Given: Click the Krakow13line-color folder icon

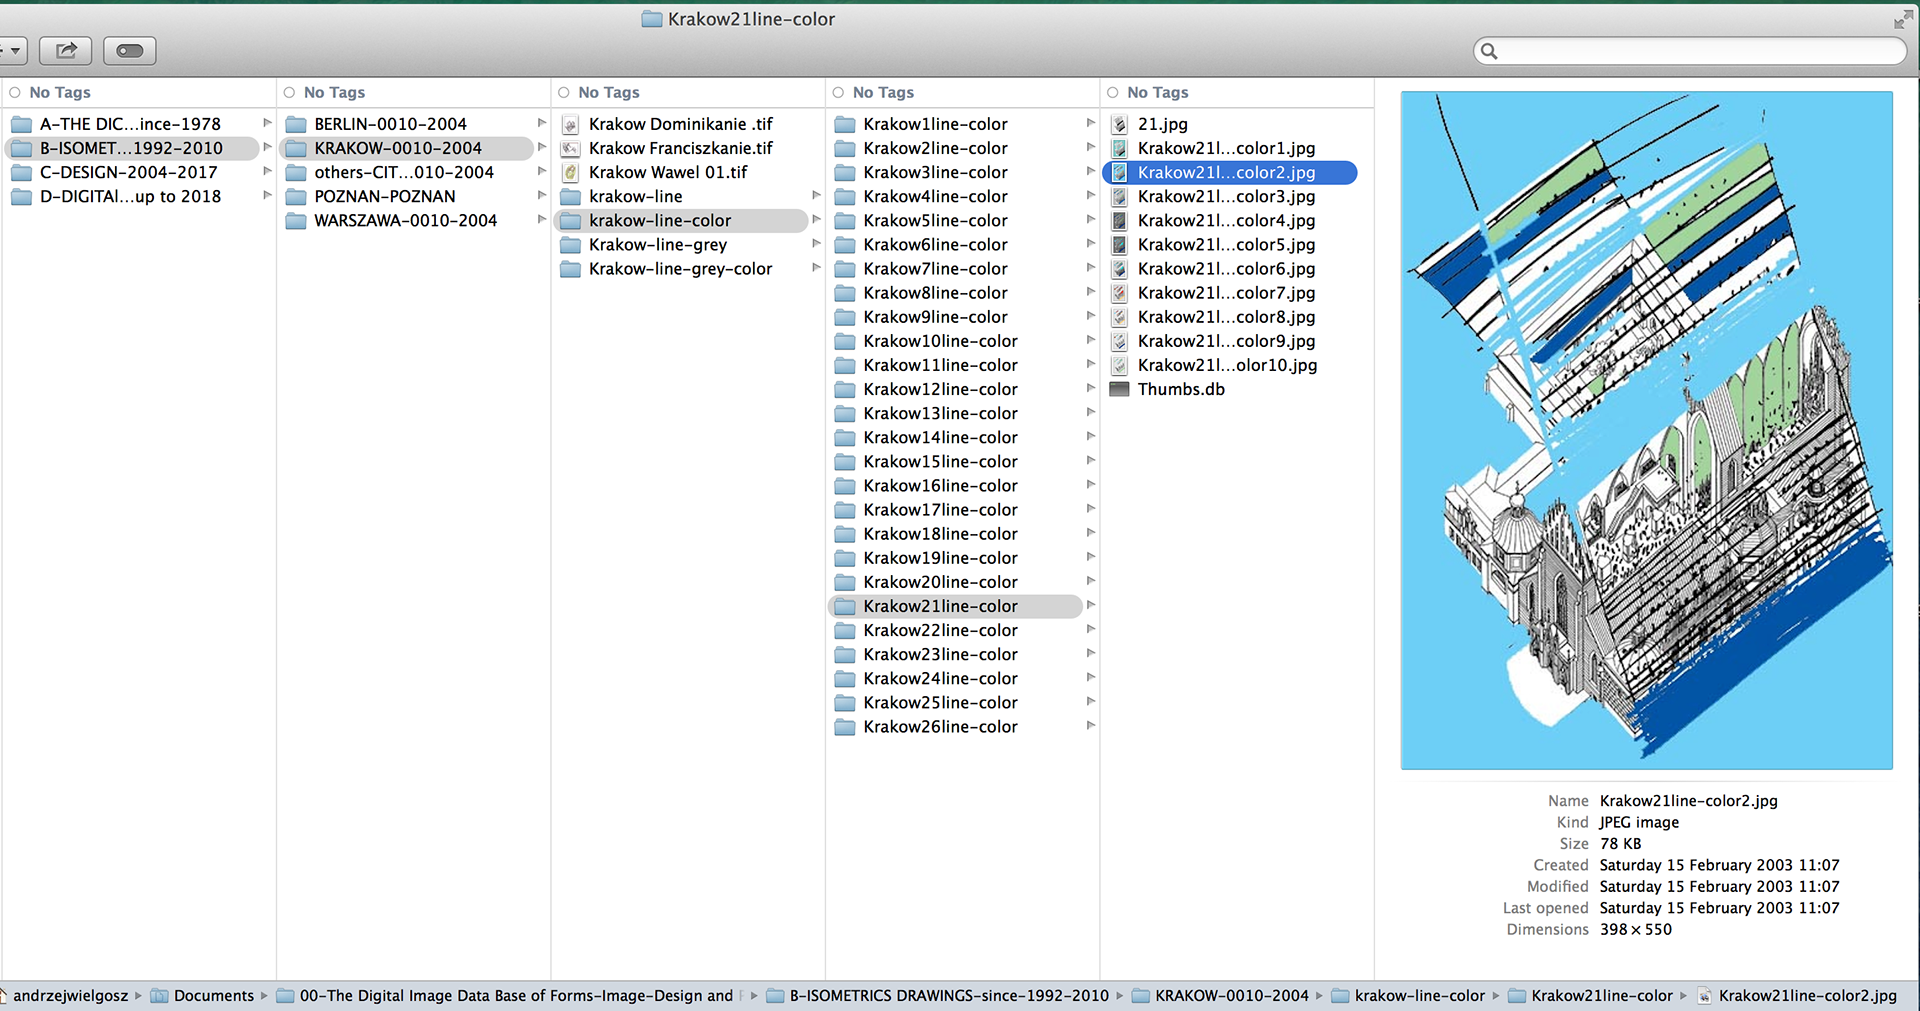Looking at the screenshot, I should (x=845, y=413).
